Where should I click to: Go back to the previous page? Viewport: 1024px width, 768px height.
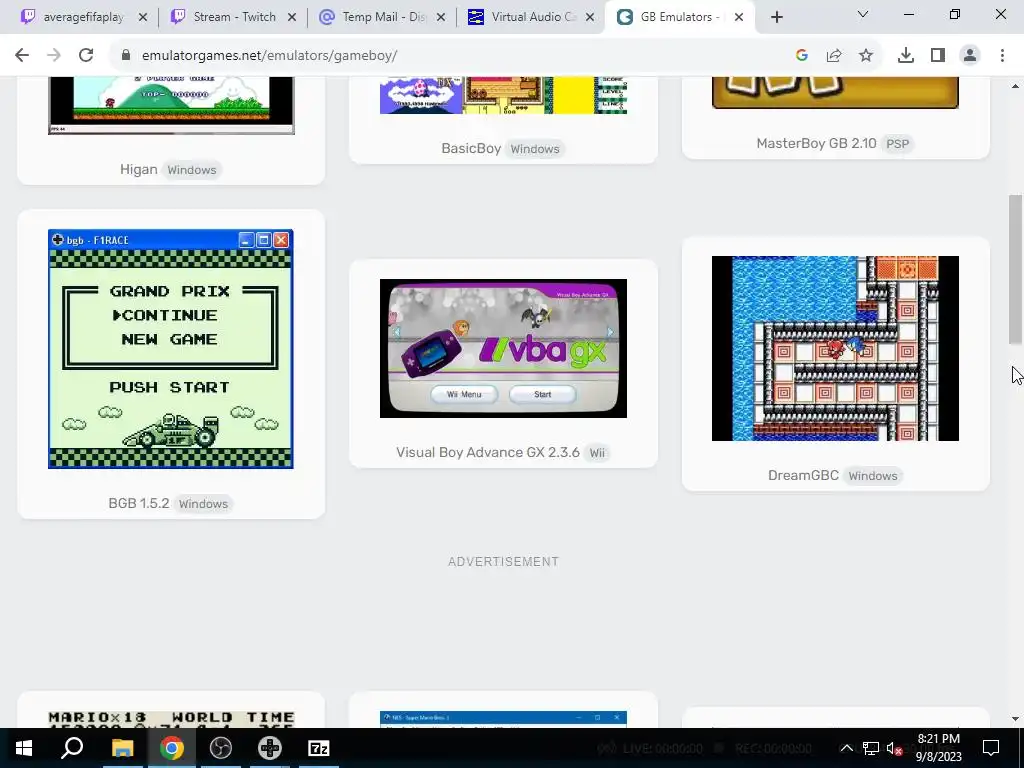22,56
